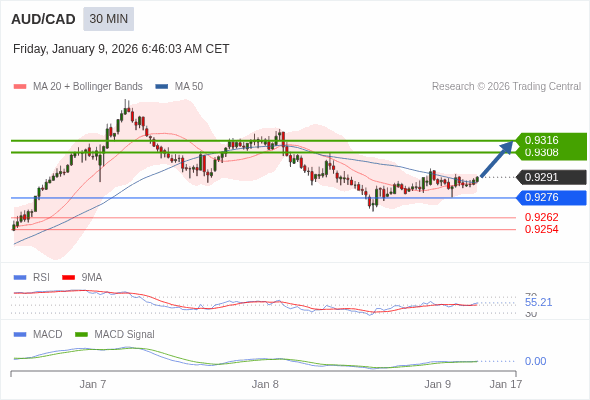Viewport: 590px width, 400px height.
Task: Click the MA 20 + Bollinger Bands legend label
Action: click(x=88, y=87)
